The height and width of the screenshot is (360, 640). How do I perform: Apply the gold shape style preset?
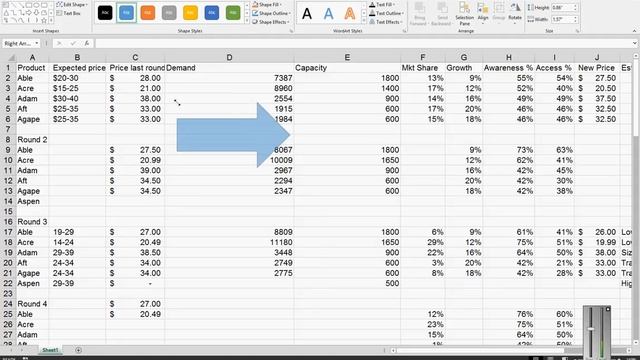point(190,13)
